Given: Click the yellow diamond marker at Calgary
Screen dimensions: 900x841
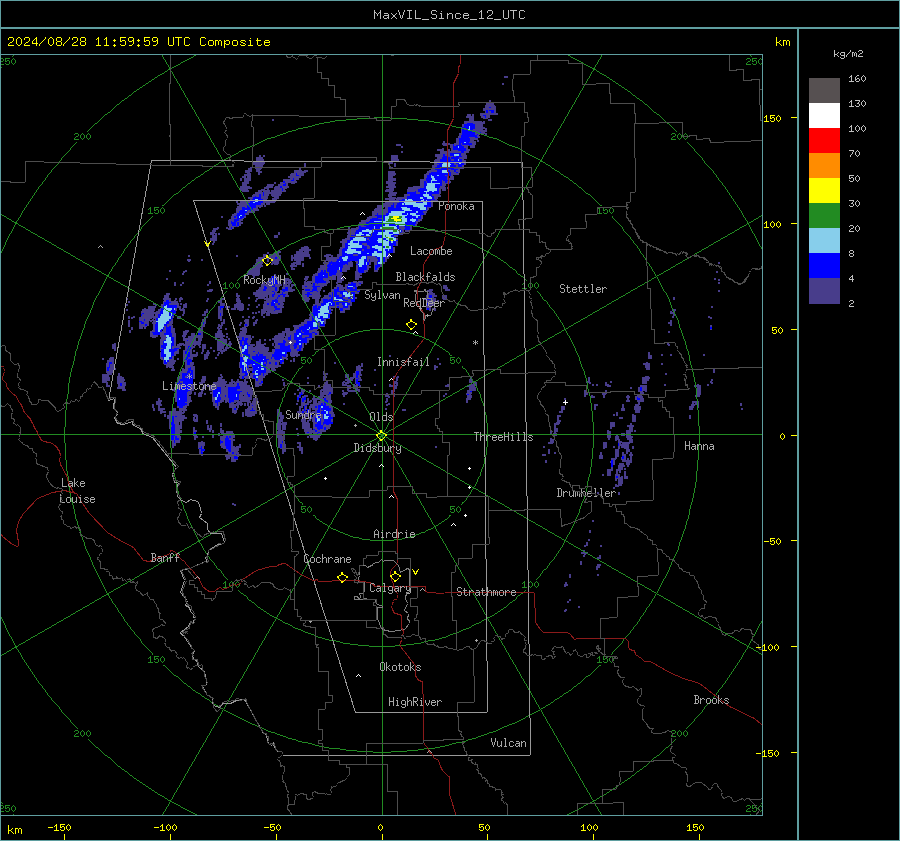Looking at the screenshot, I should click(395, 576).
